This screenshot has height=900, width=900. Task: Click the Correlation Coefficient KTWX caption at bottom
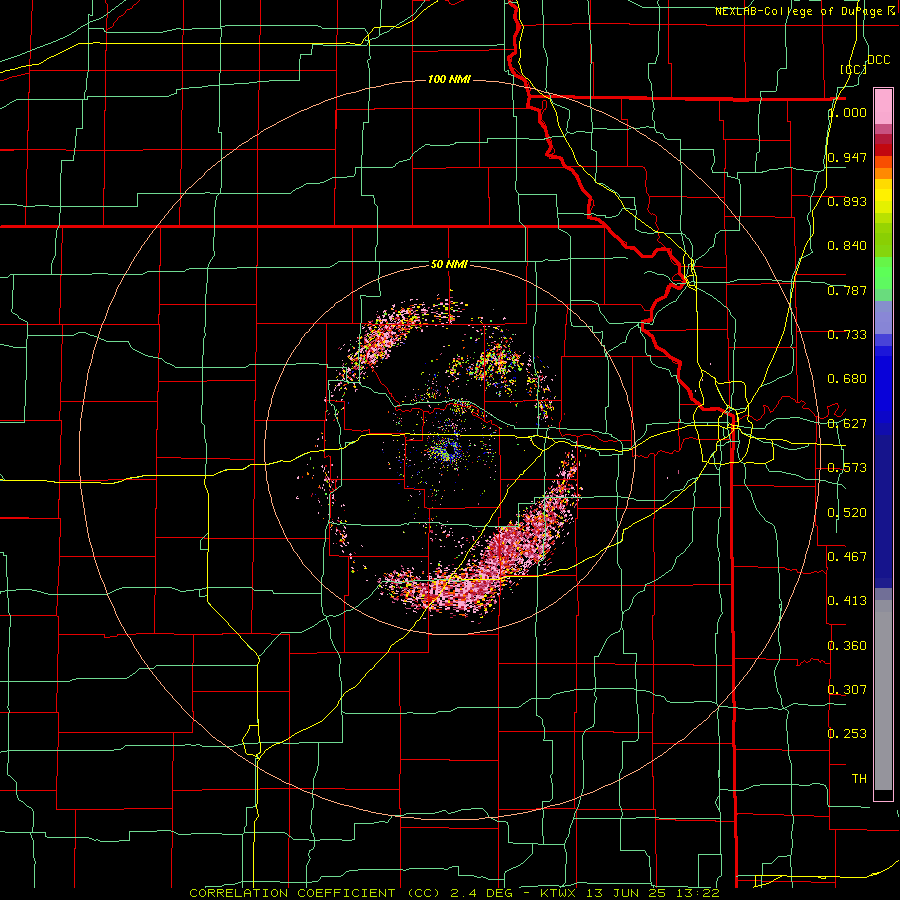(x=454, y=893)
